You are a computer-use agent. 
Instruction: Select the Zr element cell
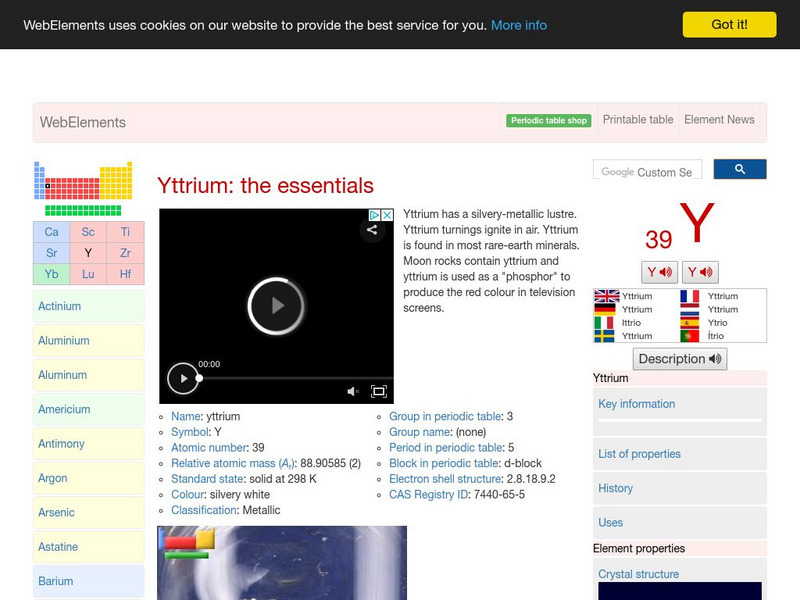(126, 253)
